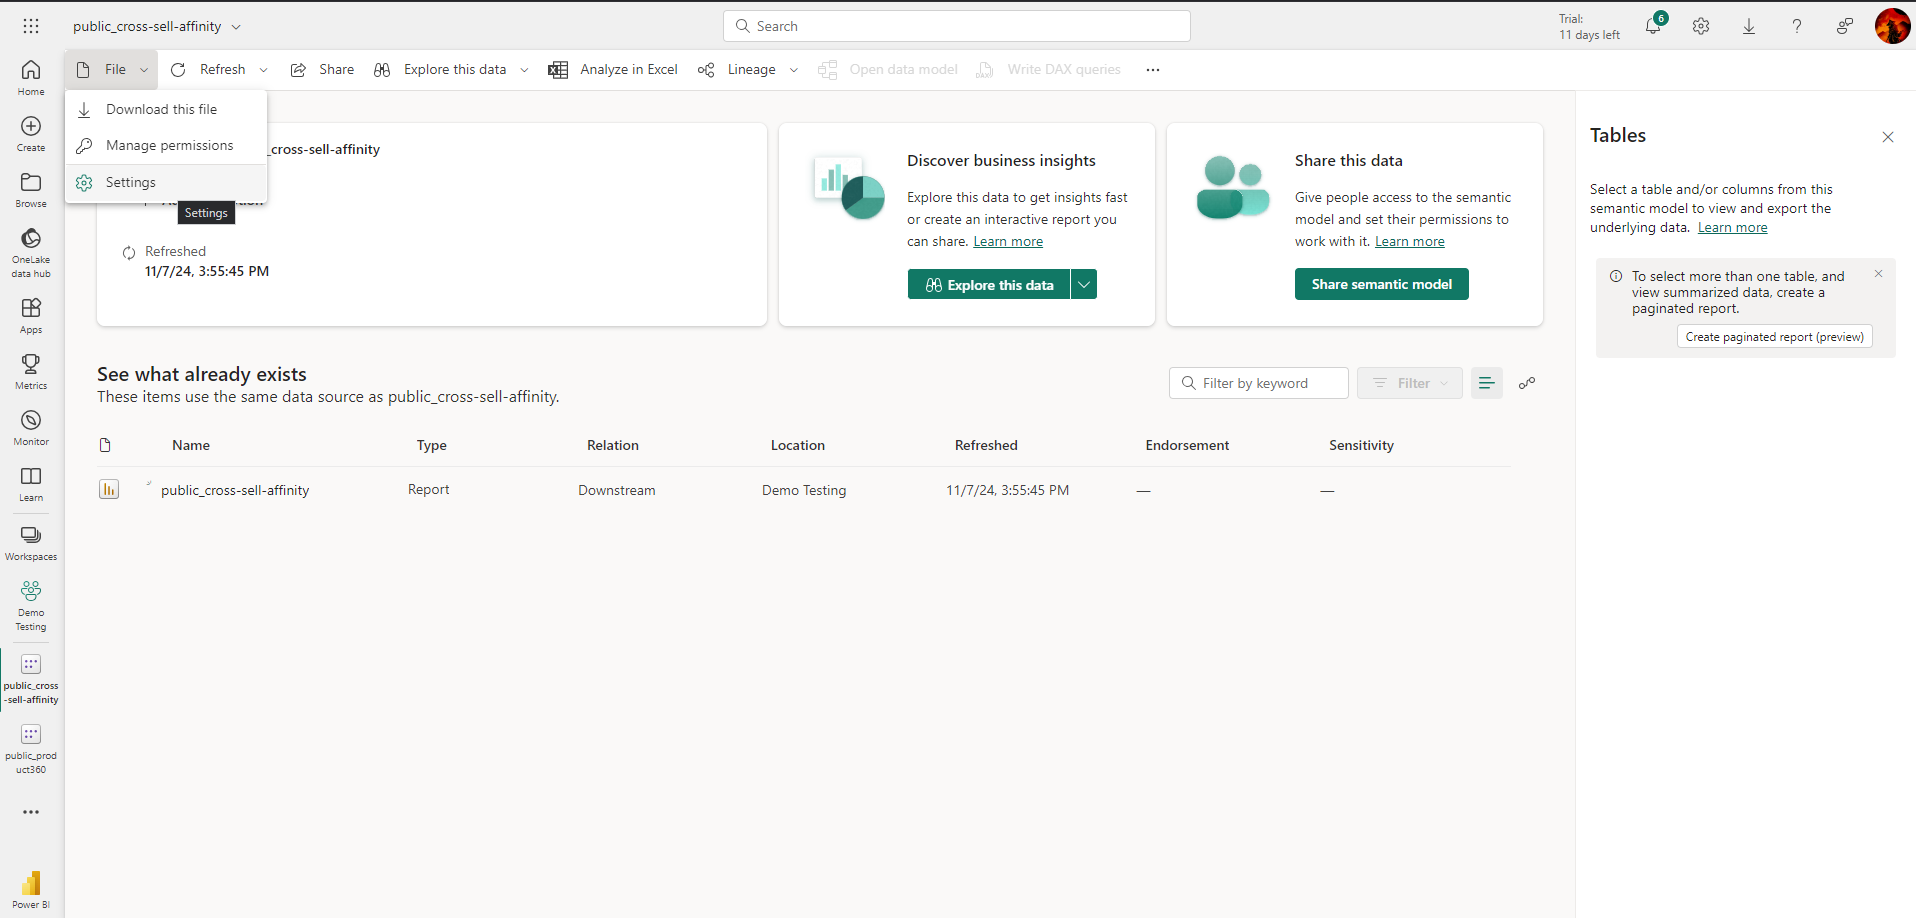Open Learn more link in Discover insights

(1008, 242)
